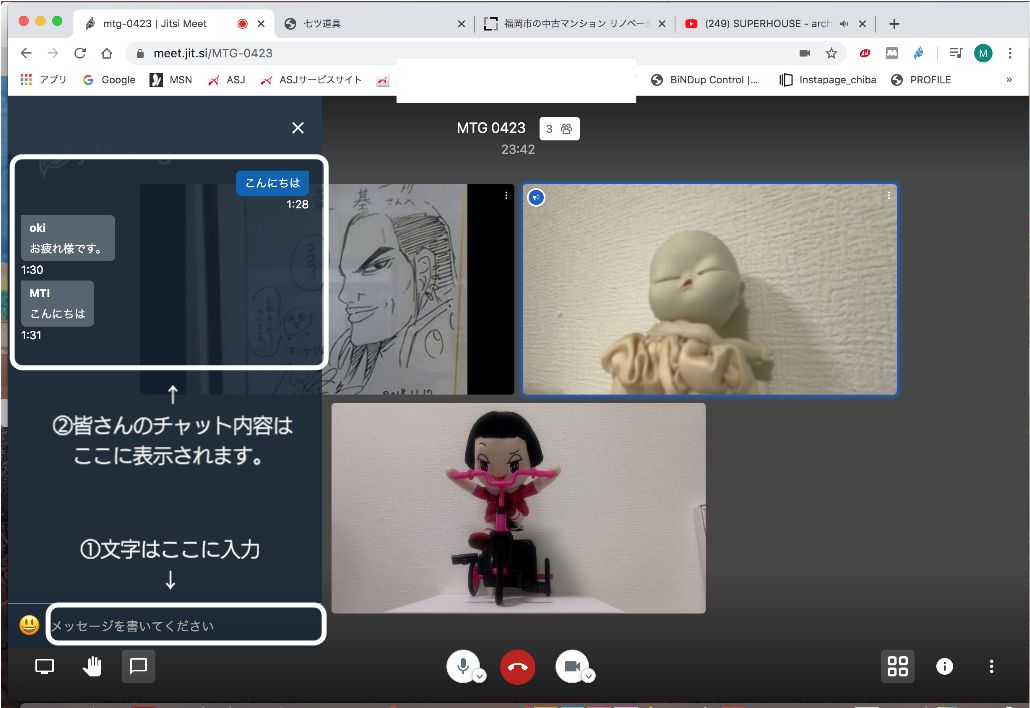Switch to 福岡市の中古マンション tab
The image size is (1030, 708).
tap(575, 24)
